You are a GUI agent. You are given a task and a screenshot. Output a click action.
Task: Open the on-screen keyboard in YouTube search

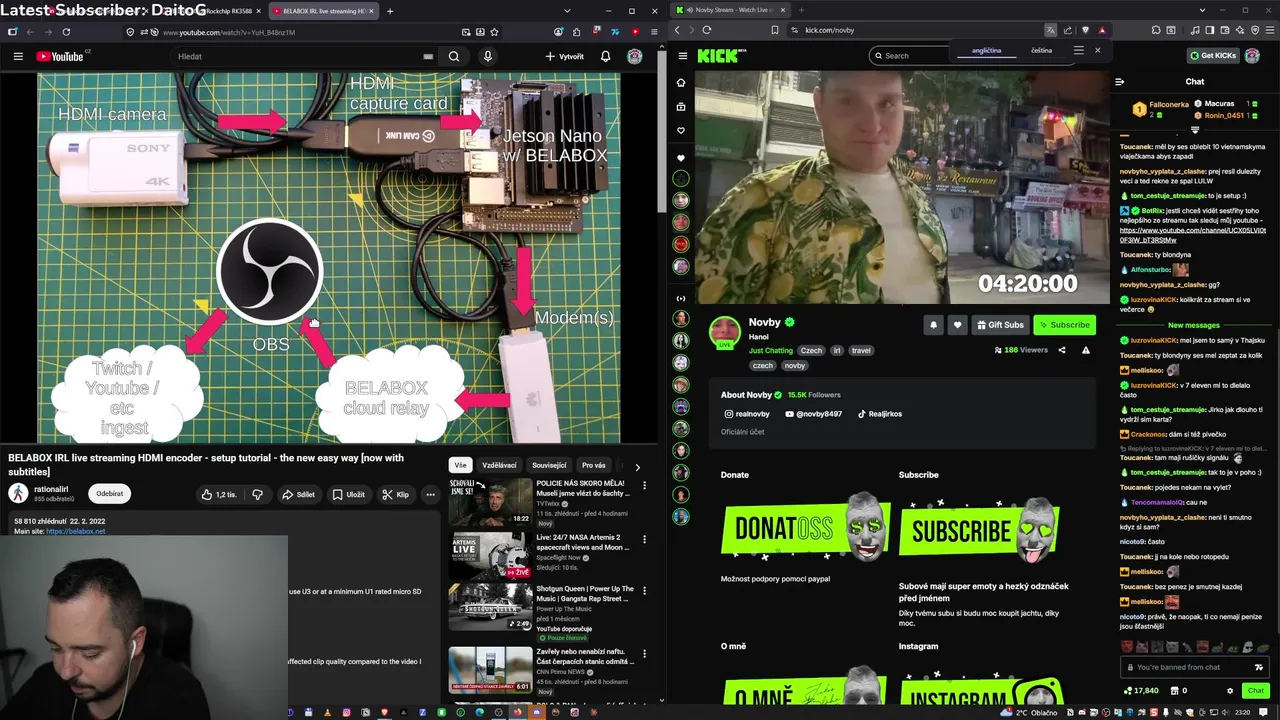click(428, 57)
